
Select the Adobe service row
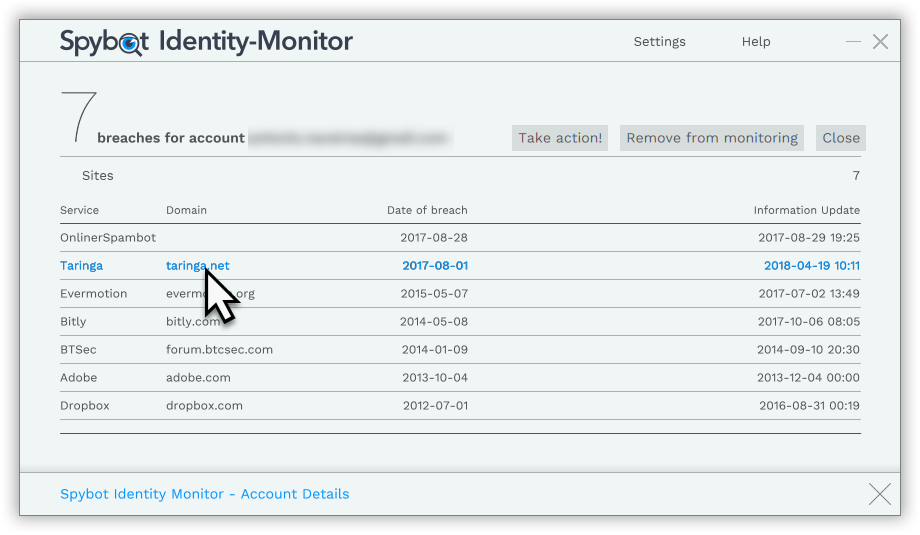click(x=460, y=378)
